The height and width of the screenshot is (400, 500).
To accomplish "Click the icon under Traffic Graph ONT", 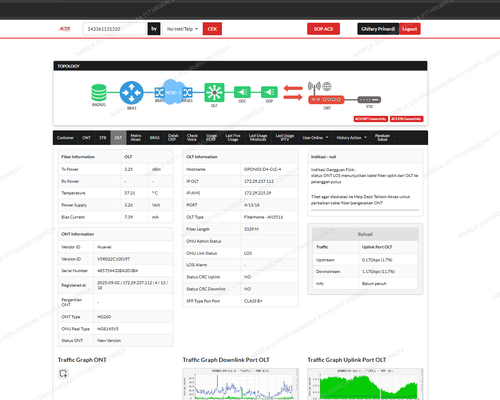I will [x=63, y=373].
